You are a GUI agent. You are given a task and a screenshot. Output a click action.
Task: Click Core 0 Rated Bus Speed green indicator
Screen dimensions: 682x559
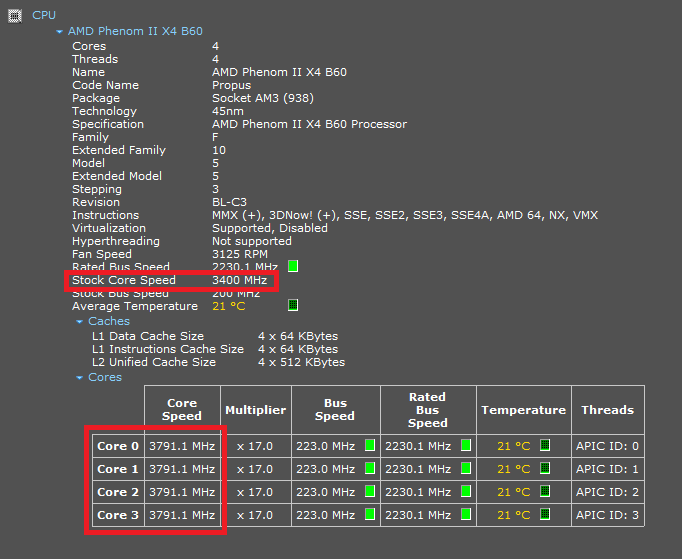coord(466,445)
